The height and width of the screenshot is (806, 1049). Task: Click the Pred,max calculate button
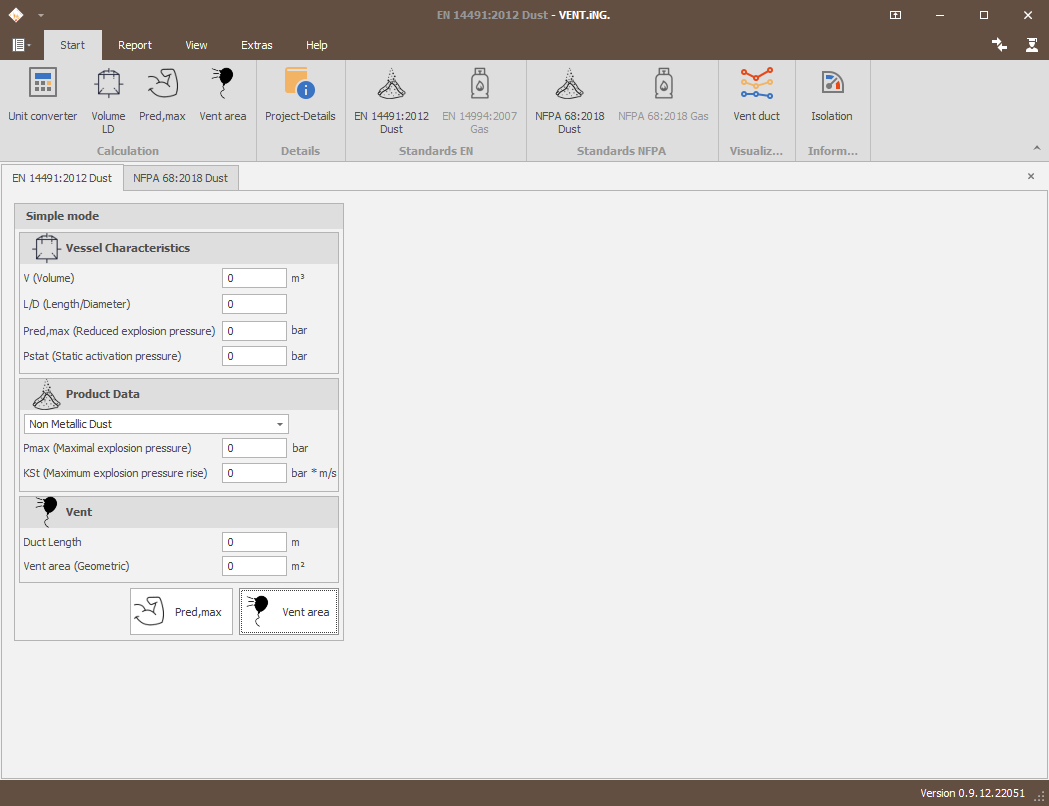click(x=181, y=611)
